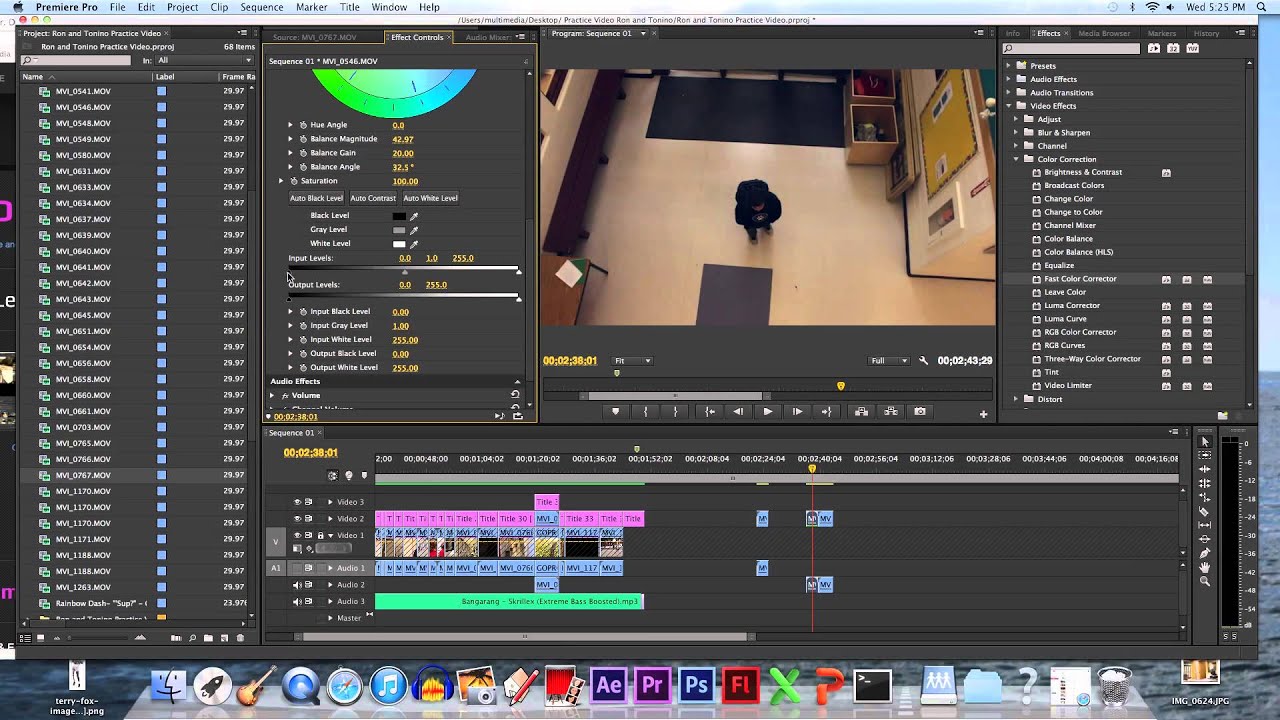
Task: Click the Add Marker button in Program monitor
Action: pyautogui.click(x=615, y=411)
